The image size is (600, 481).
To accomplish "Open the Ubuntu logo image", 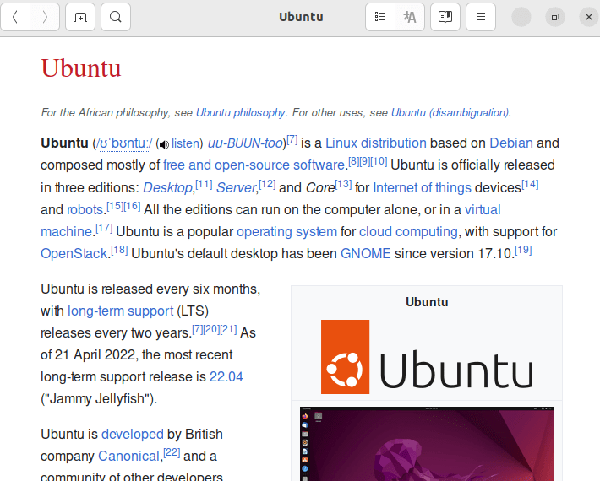I will [427, 357].
